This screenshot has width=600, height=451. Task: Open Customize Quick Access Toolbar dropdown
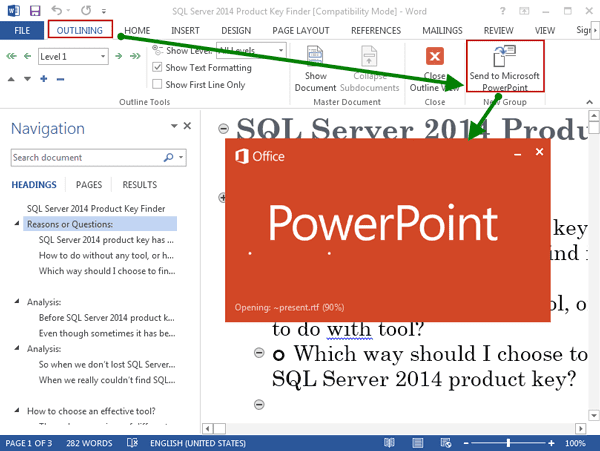pyautogui.click(x=104, y=11)
